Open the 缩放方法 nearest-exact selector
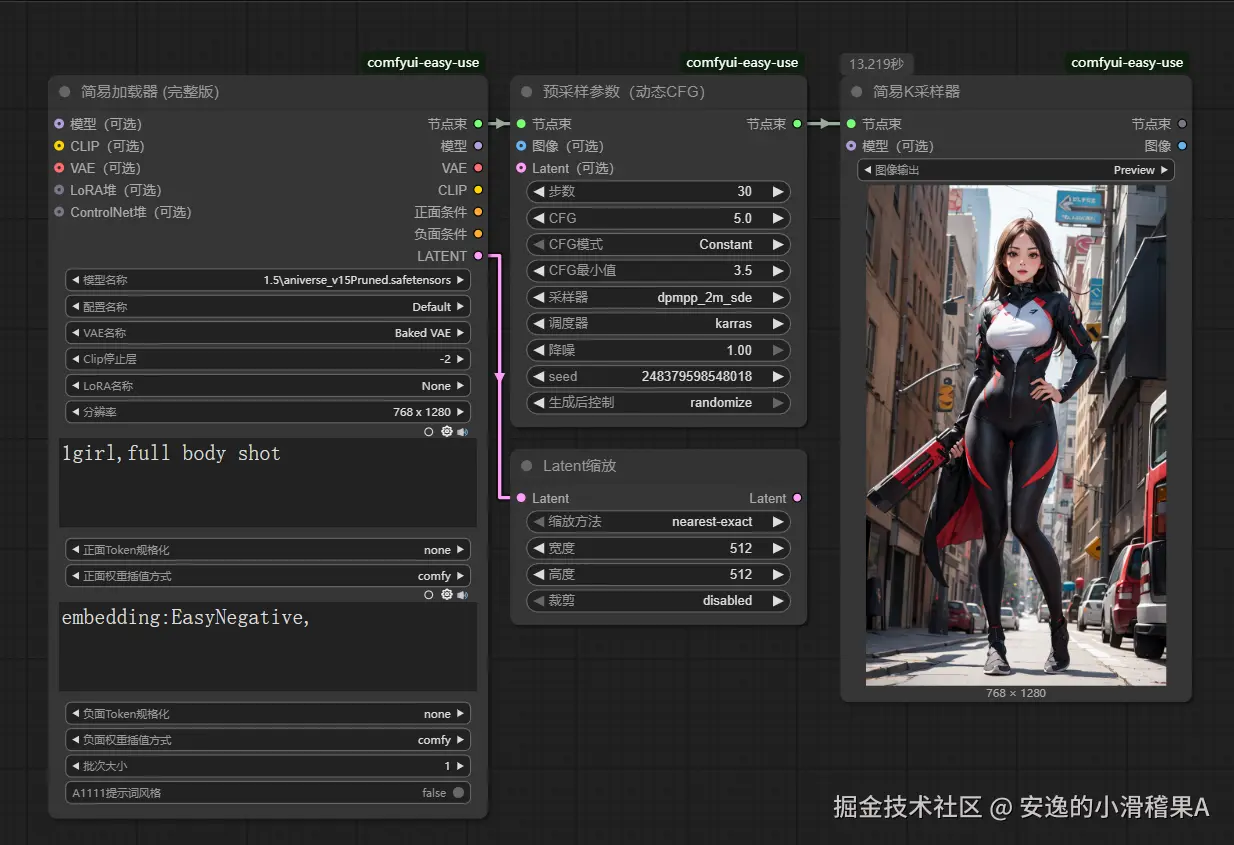Viewport: 1234px width, 845px height. (659, 522)
